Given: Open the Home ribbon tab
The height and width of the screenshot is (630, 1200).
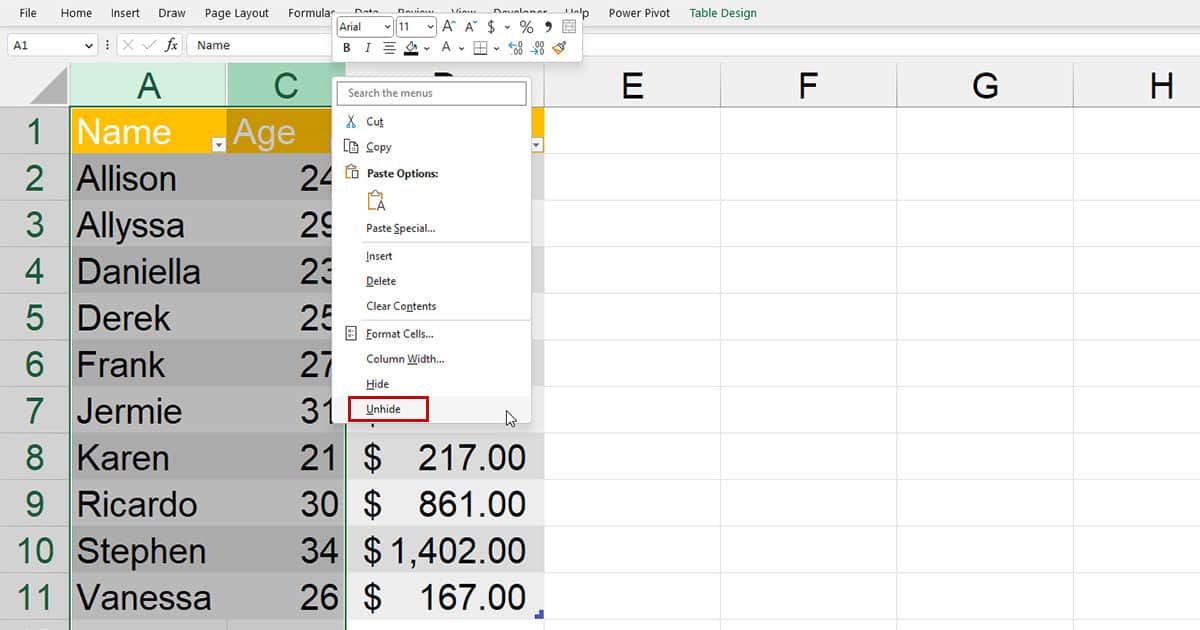Looking at the screenshot, I should (76, 13).
